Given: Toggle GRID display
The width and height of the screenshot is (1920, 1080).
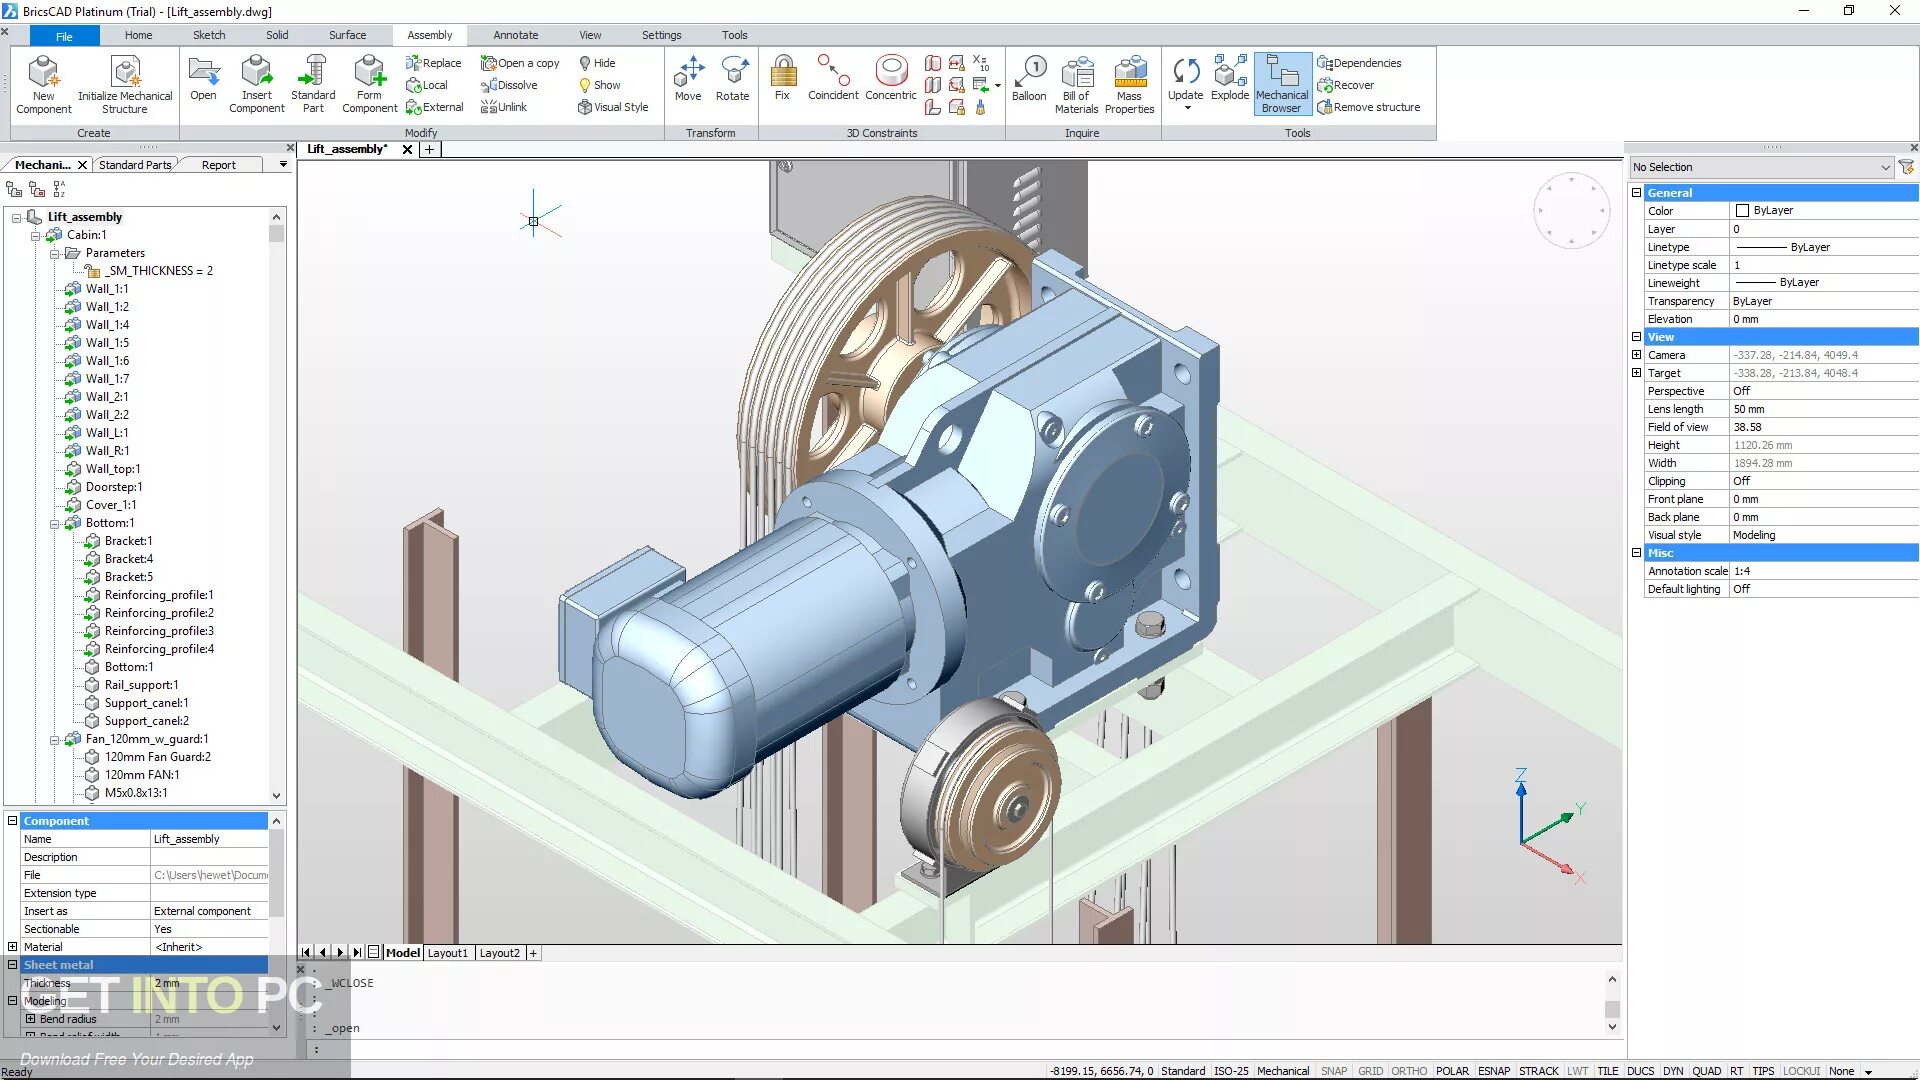Looking at the screenshot, I should [x=1370, y=1070].
